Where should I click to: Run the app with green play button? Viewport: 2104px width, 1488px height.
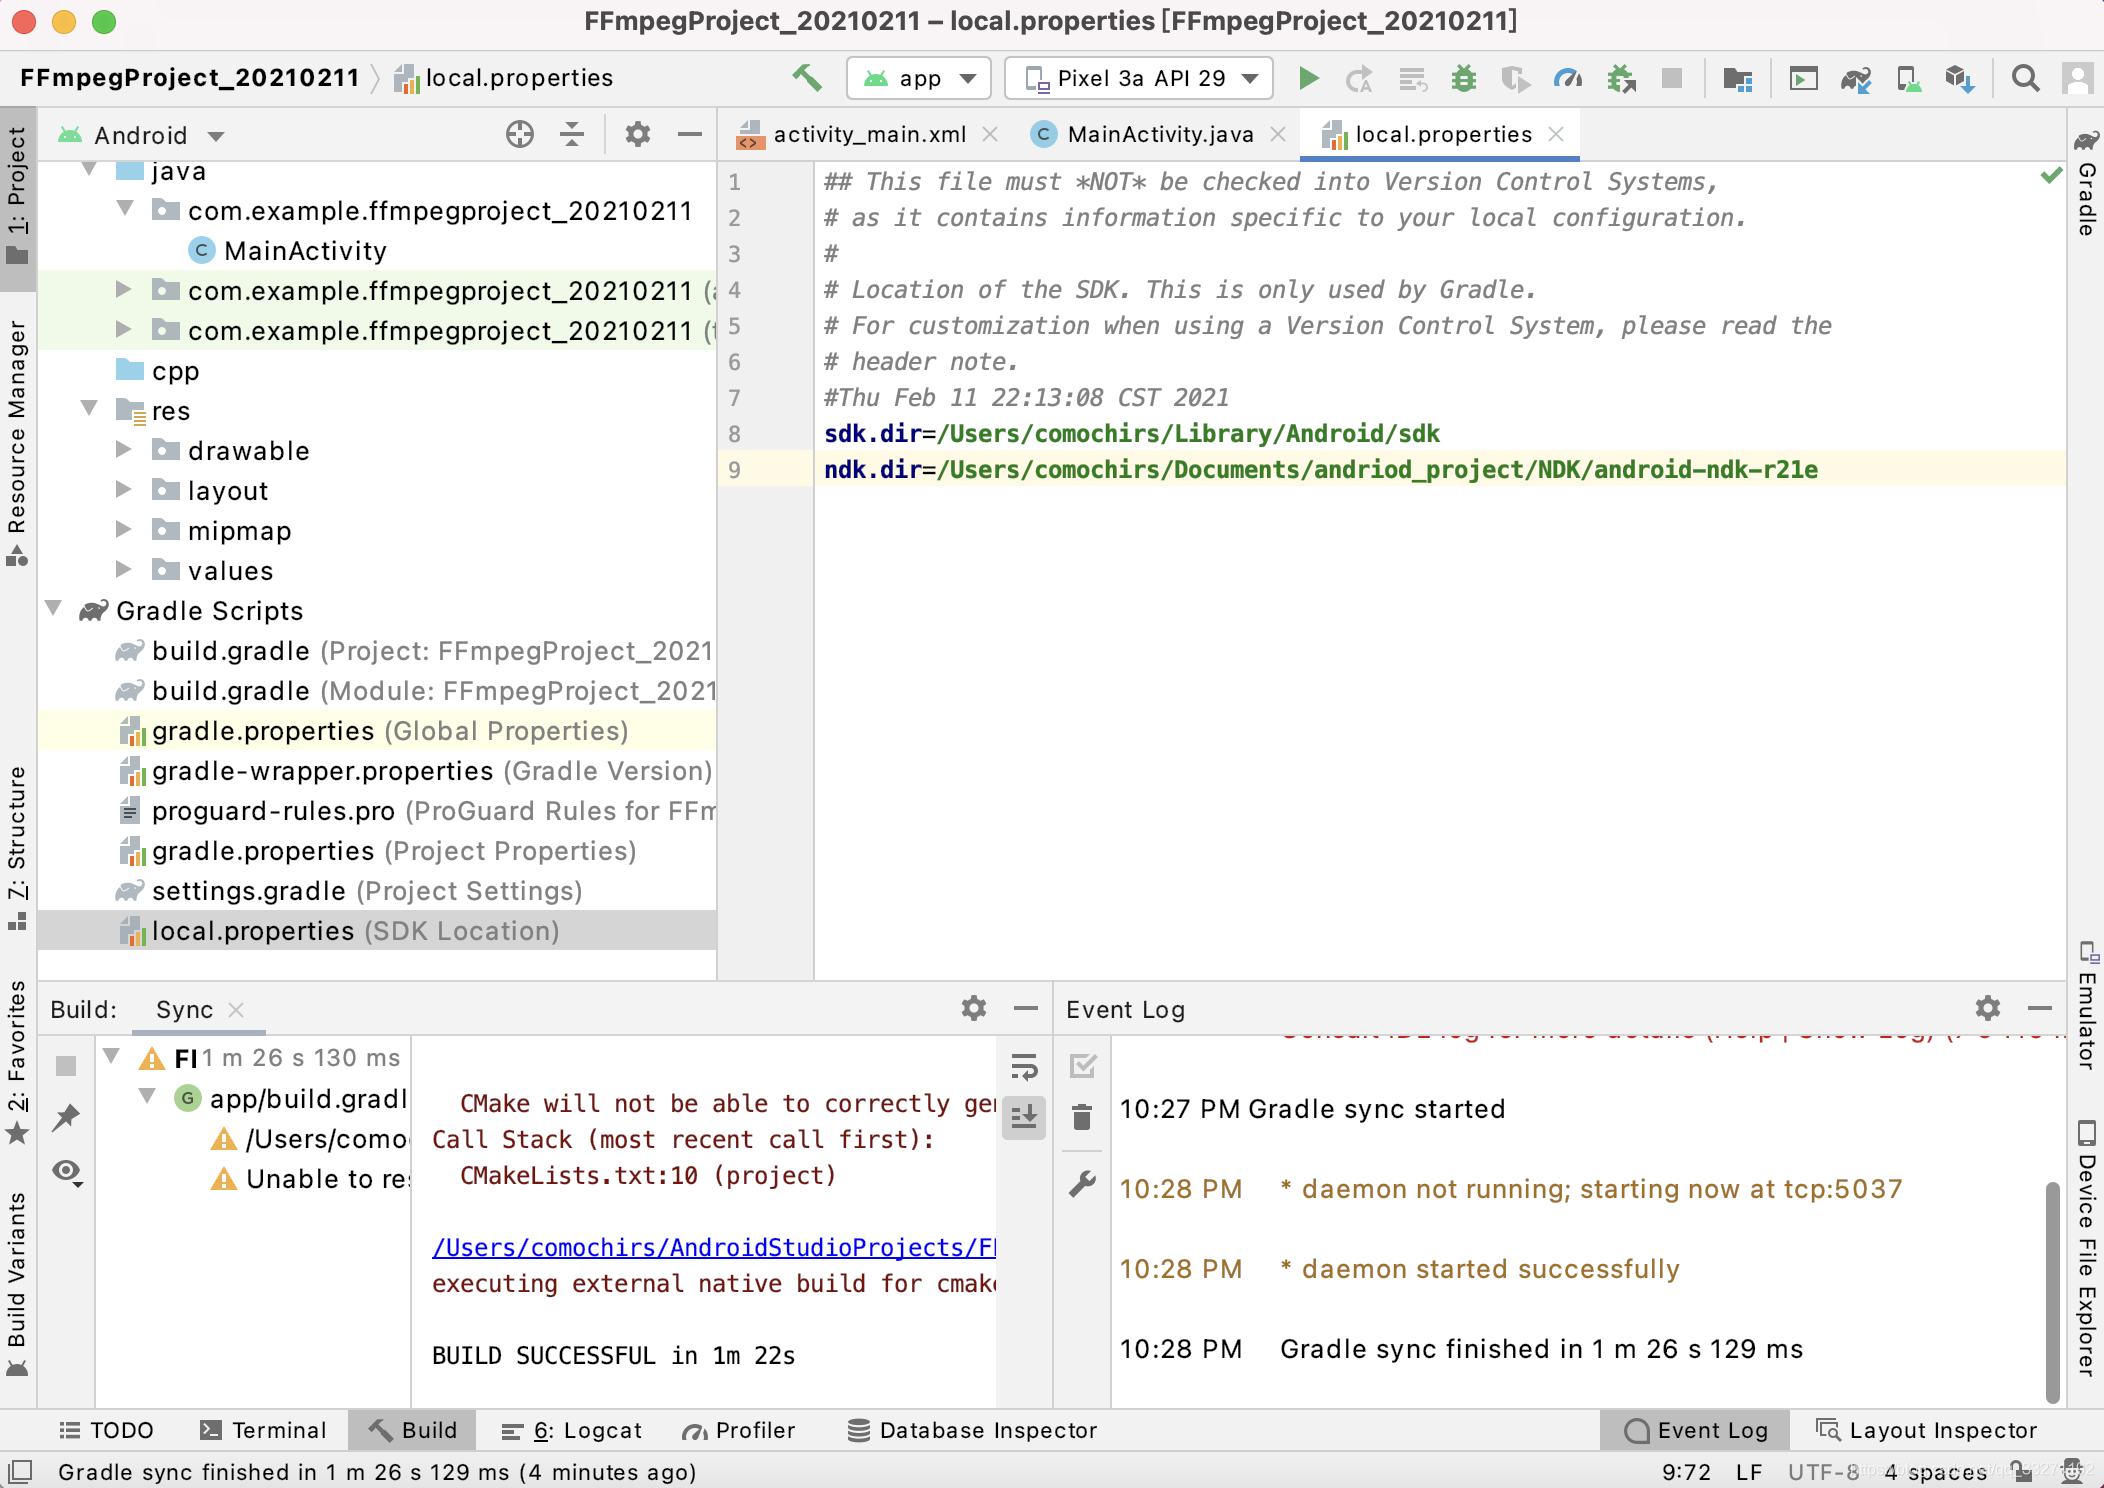(x=1308, y=78)
